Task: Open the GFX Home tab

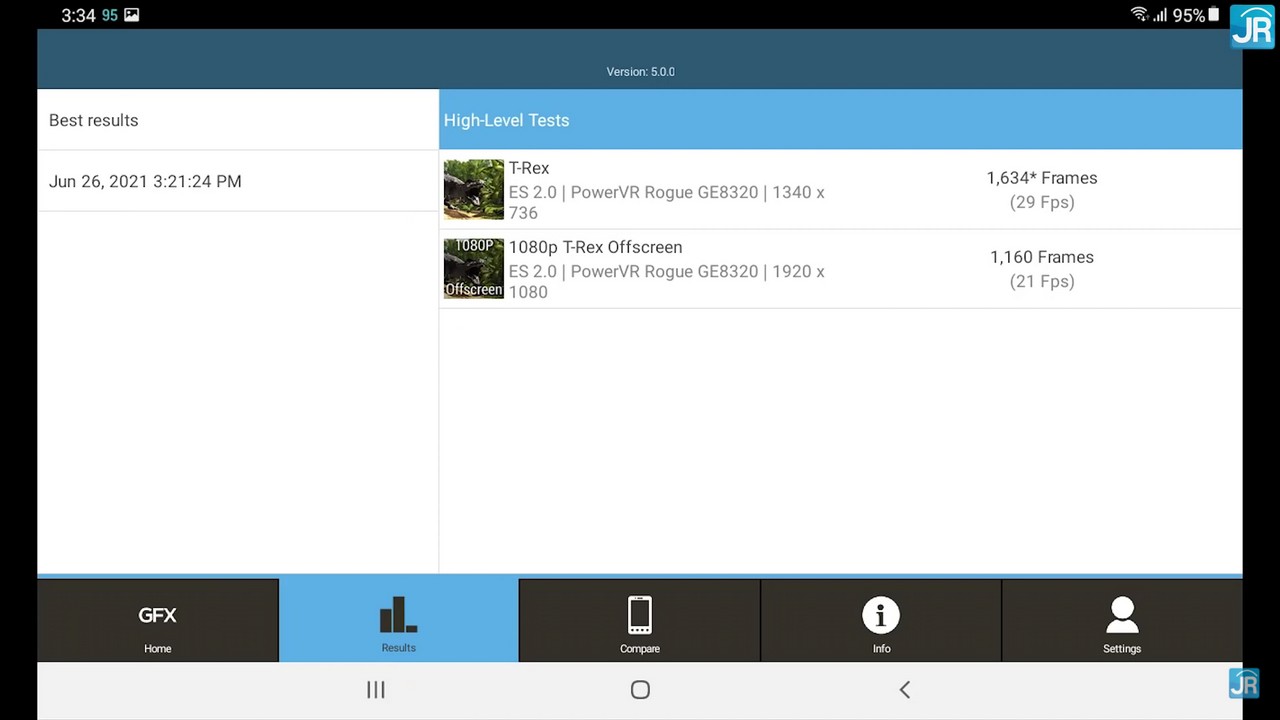Action: click(157, 620)
